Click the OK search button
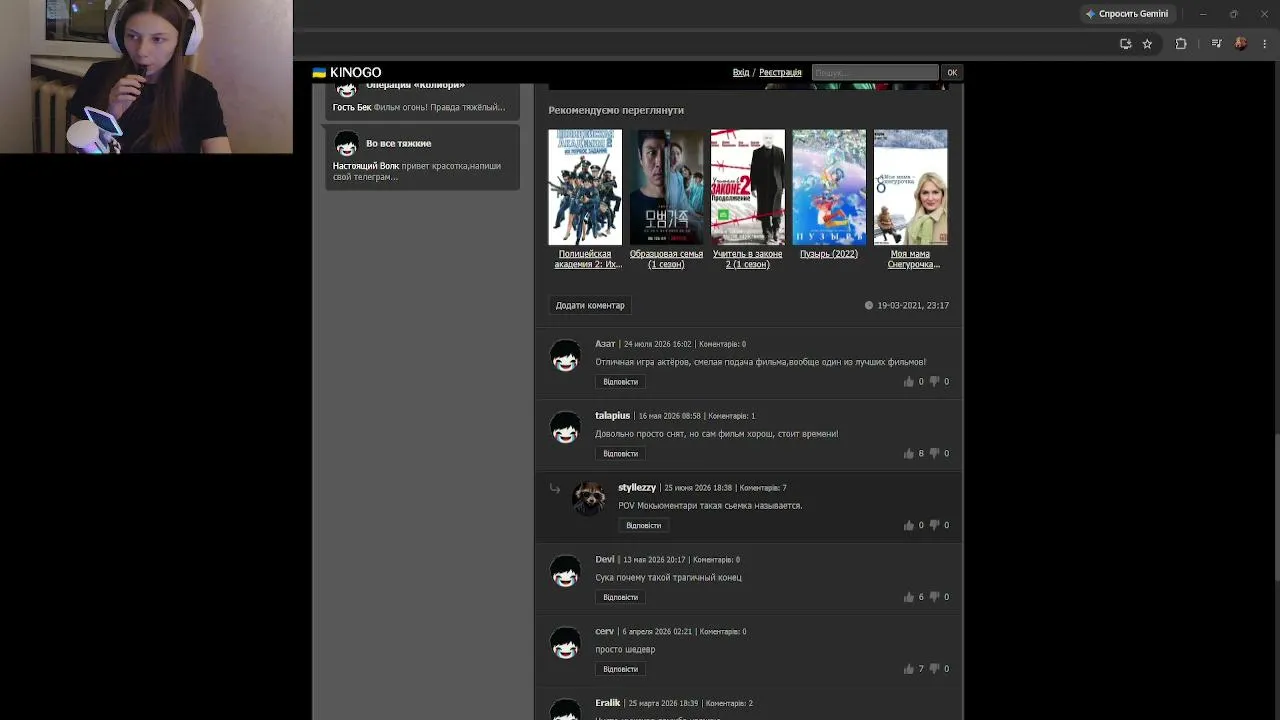 coord(952,72)
